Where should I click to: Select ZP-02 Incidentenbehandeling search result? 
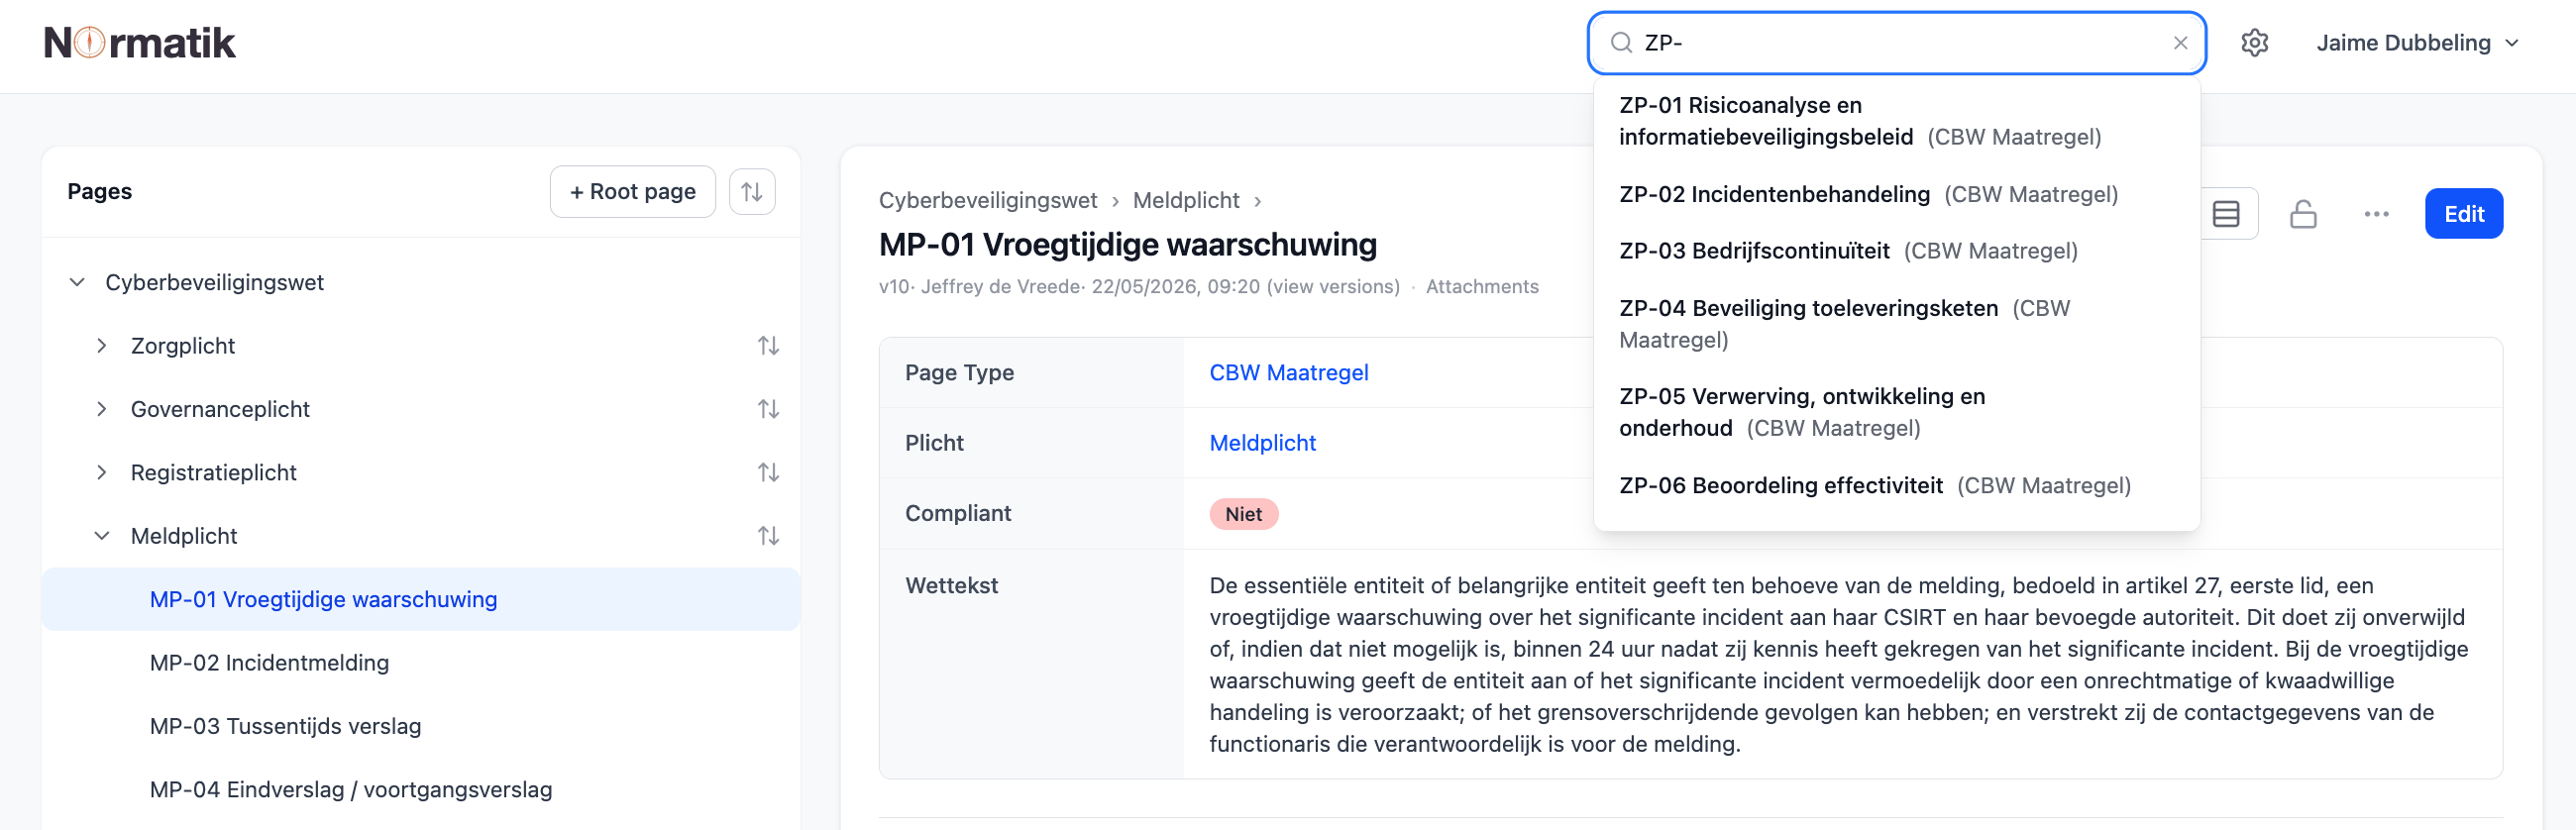(1896, 194)
